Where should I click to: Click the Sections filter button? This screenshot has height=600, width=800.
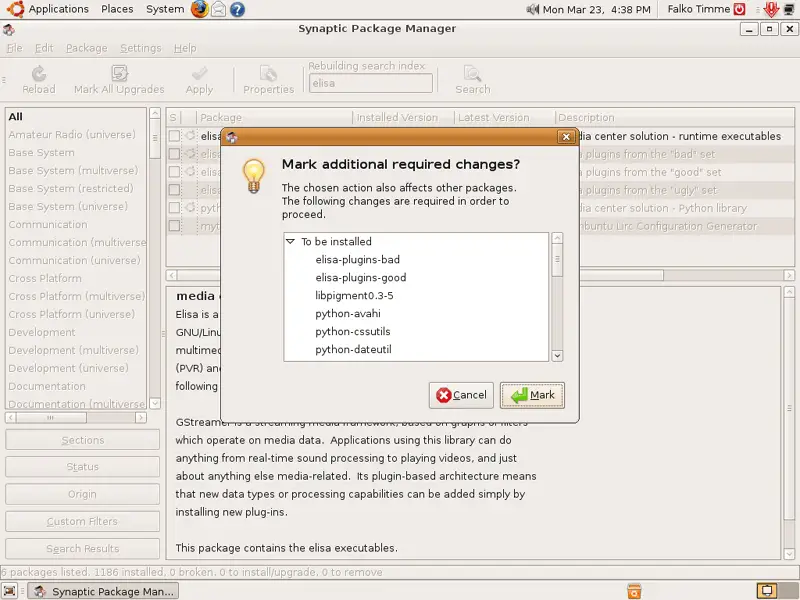tap(82, 440)
